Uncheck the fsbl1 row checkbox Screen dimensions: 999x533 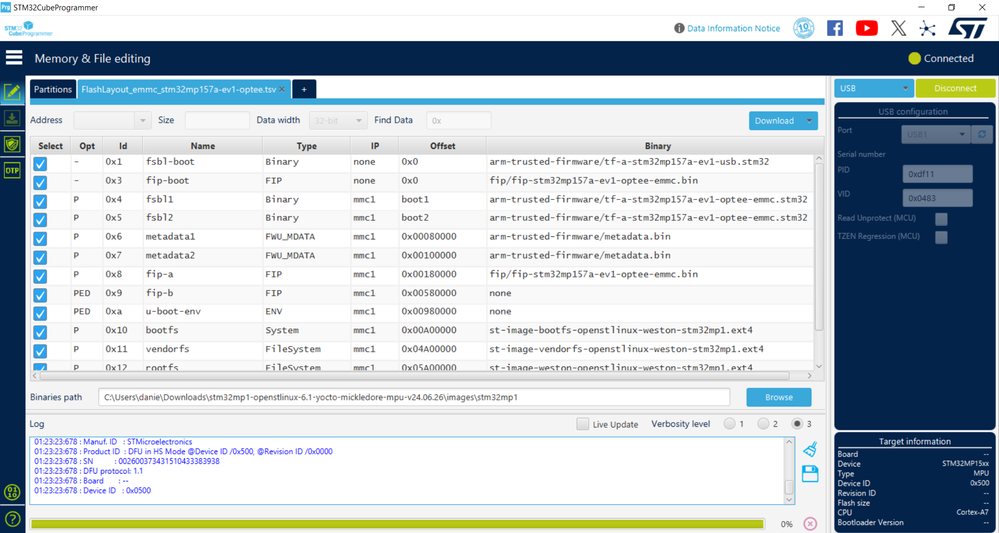[x=40, y=201]
